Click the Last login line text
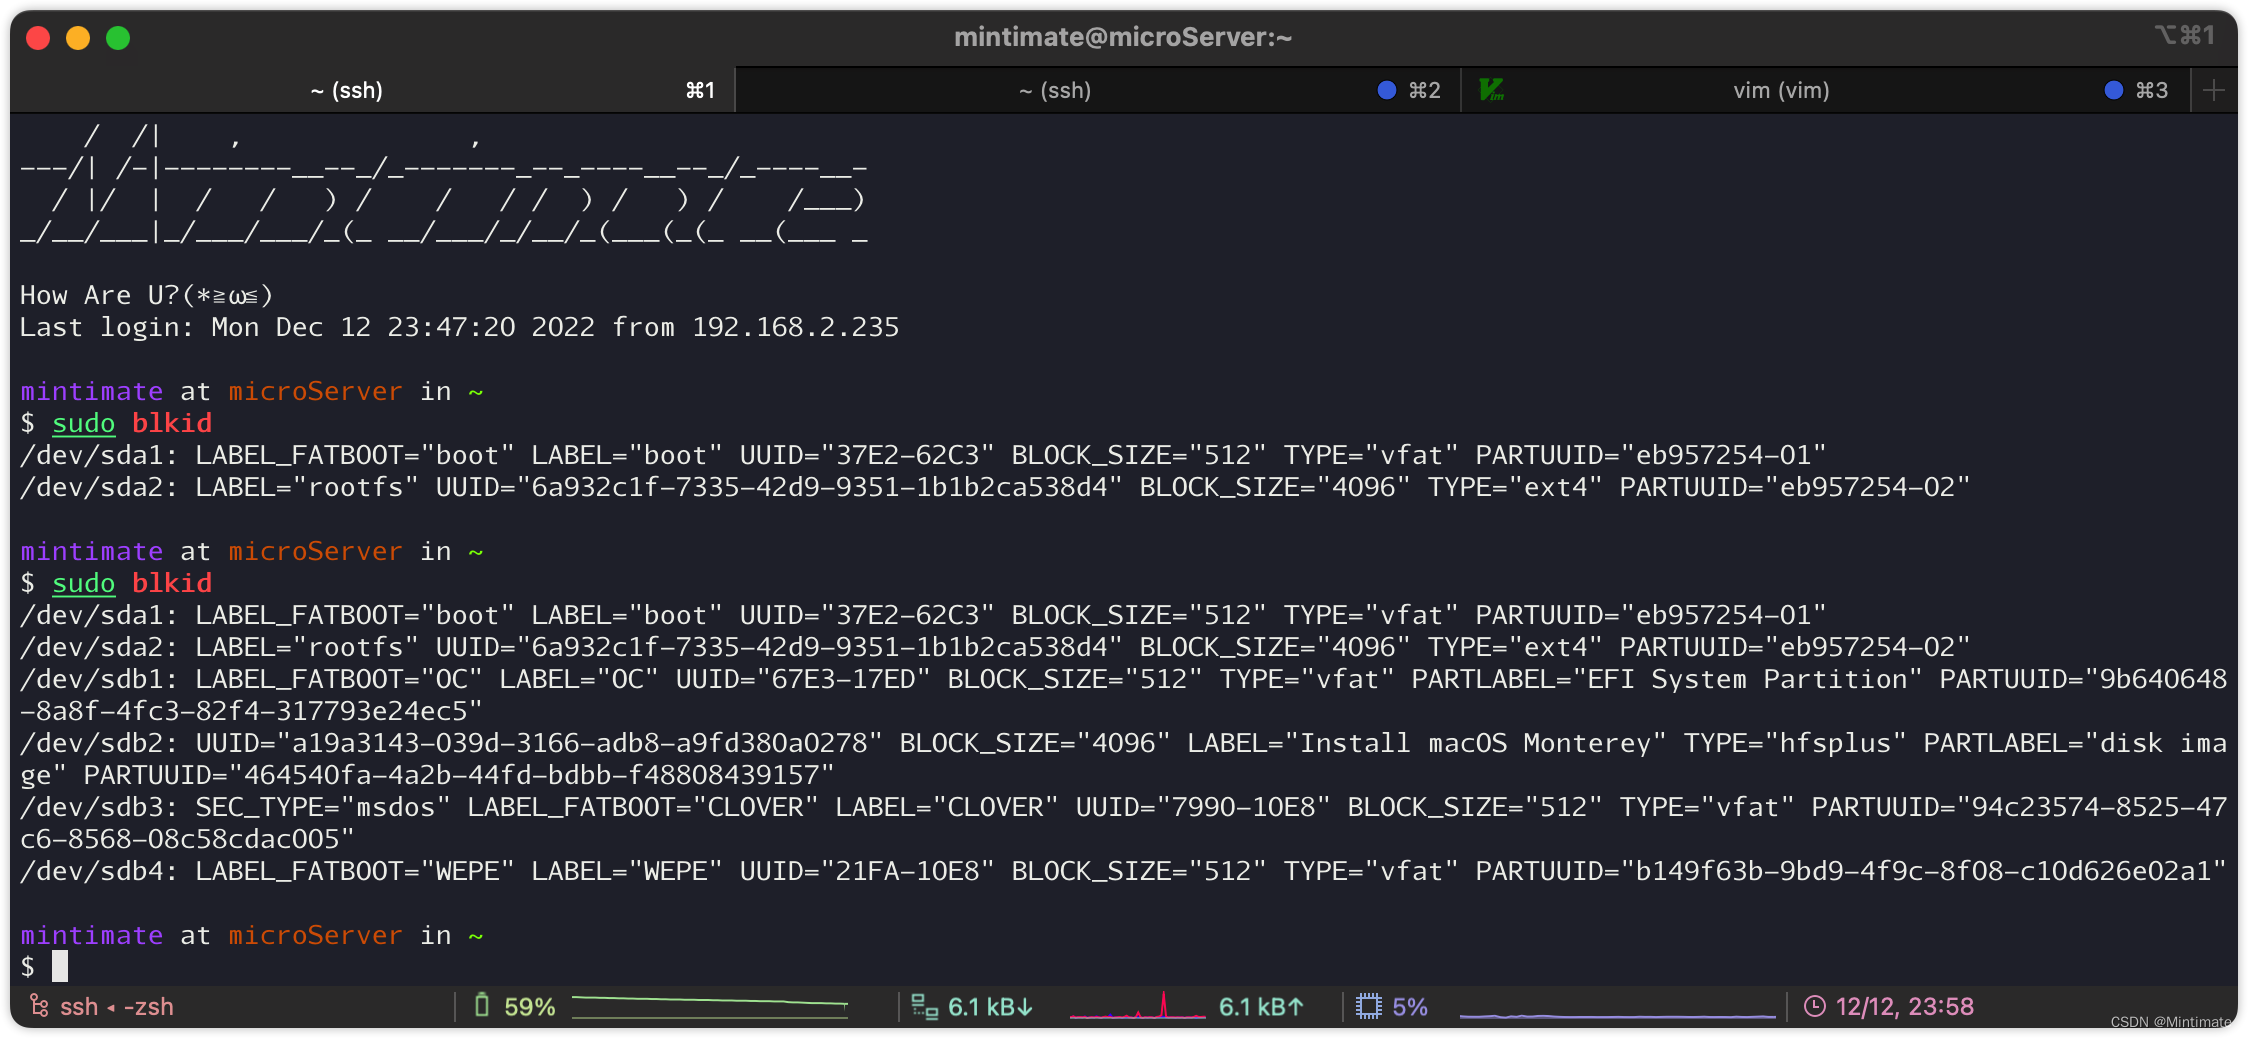This screenshot has width=2248, height=1038. coord(460,327)
